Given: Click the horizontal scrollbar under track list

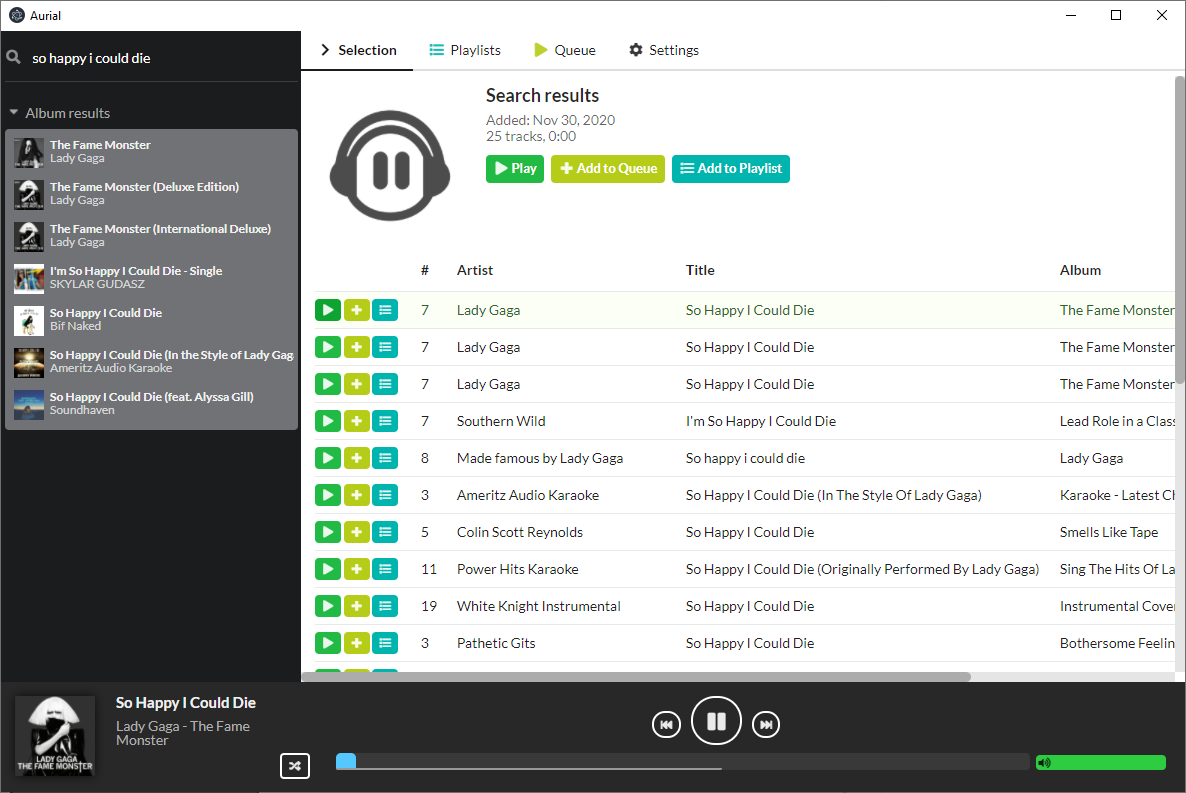Looking at the screenshot, I should [636, 676].
